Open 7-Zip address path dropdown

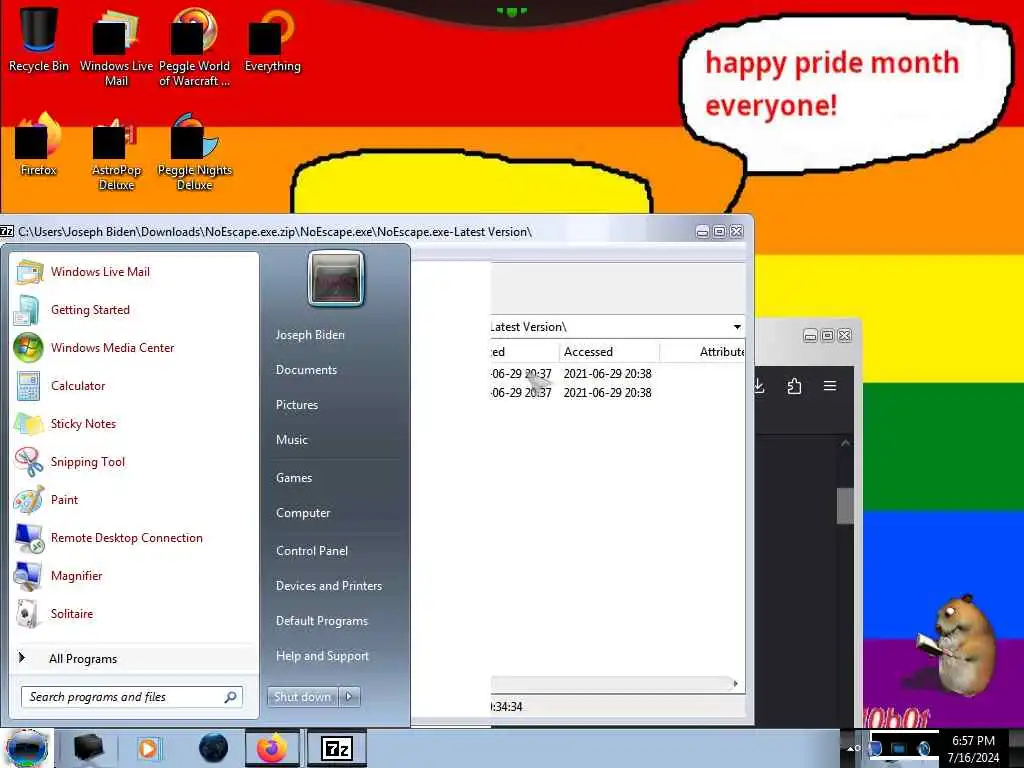coord(737,327)
